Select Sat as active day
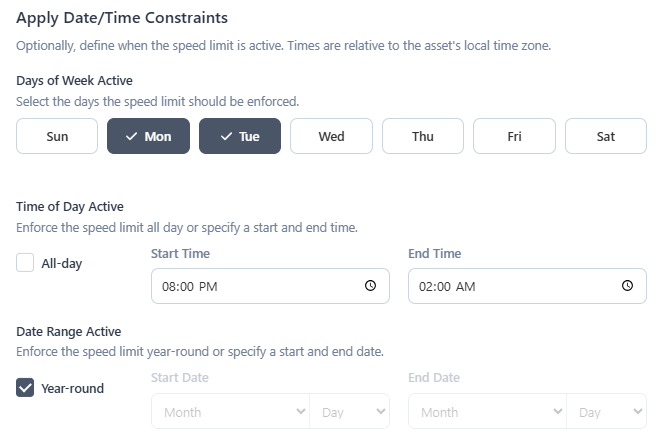The width and height of the screenshot is (664, 437). (606, 136)
